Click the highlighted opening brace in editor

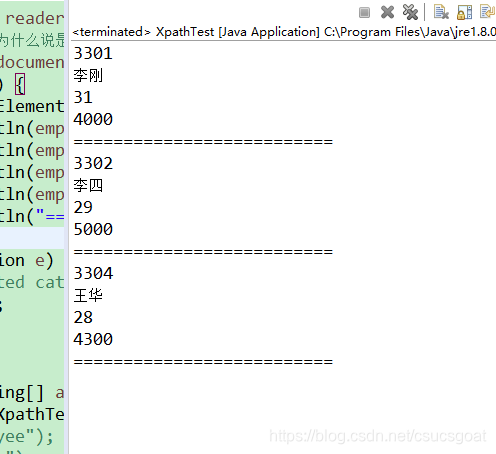coord(20,85)
